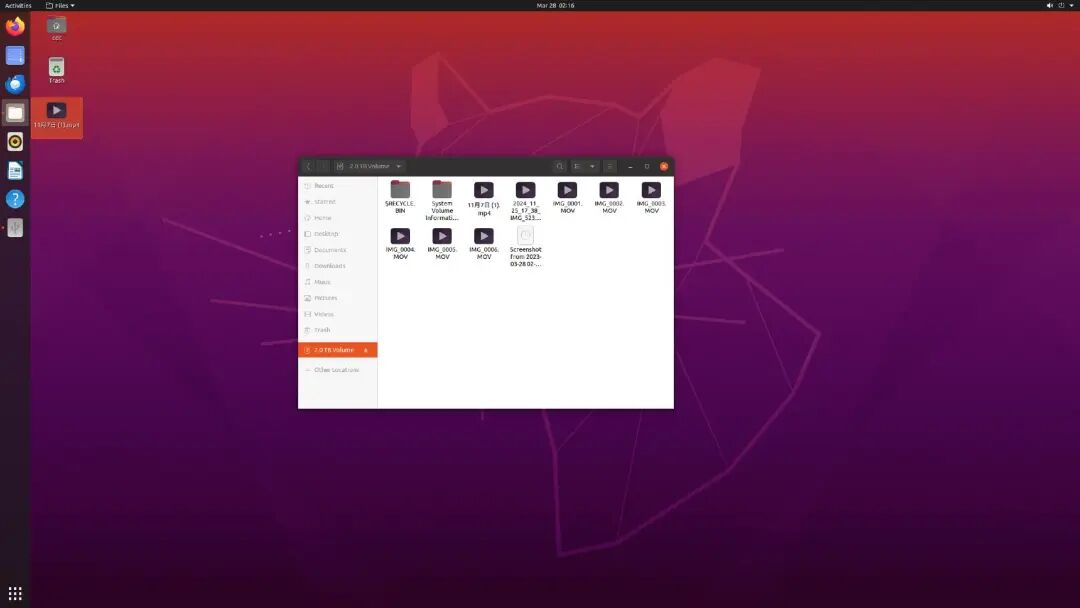The height and width of the screenshot is (608, 1080).
Task: Open view options dropdown arrow
Action: click(593, 166)
